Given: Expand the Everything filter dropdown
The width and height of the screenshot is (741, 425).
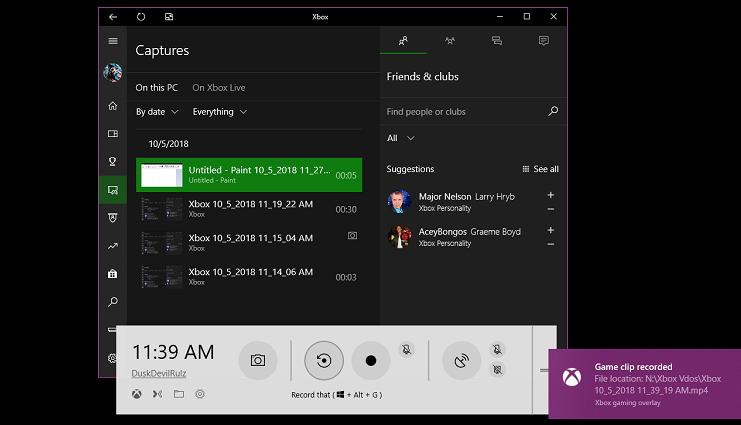Looking at the screenshot, I should tap(220, 112).
